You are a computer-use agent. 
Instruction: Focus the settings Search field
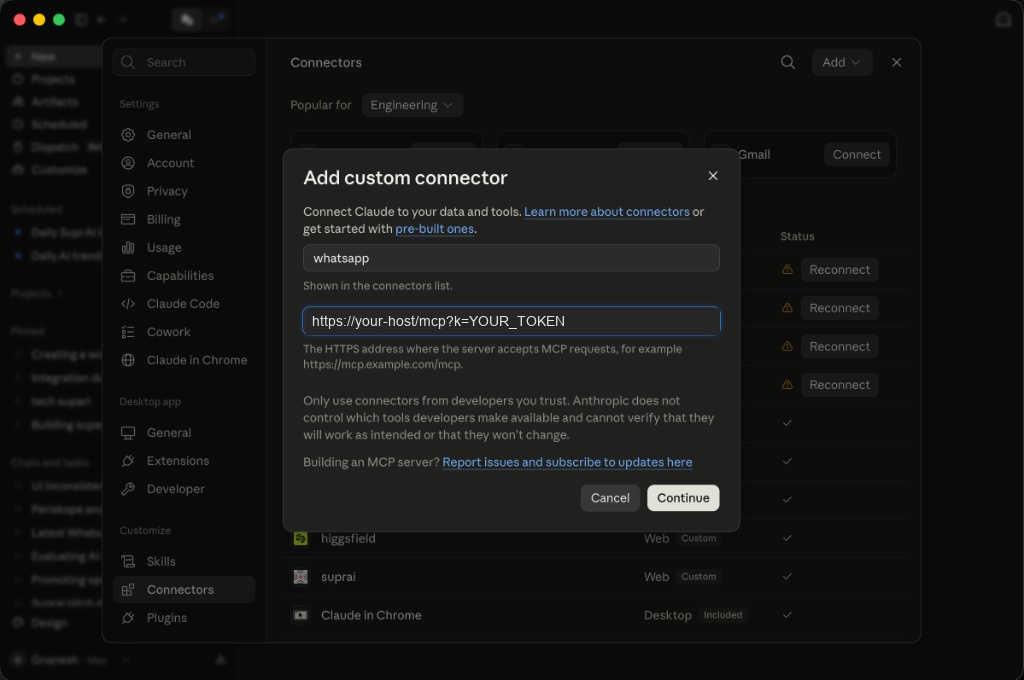[184, 62]
